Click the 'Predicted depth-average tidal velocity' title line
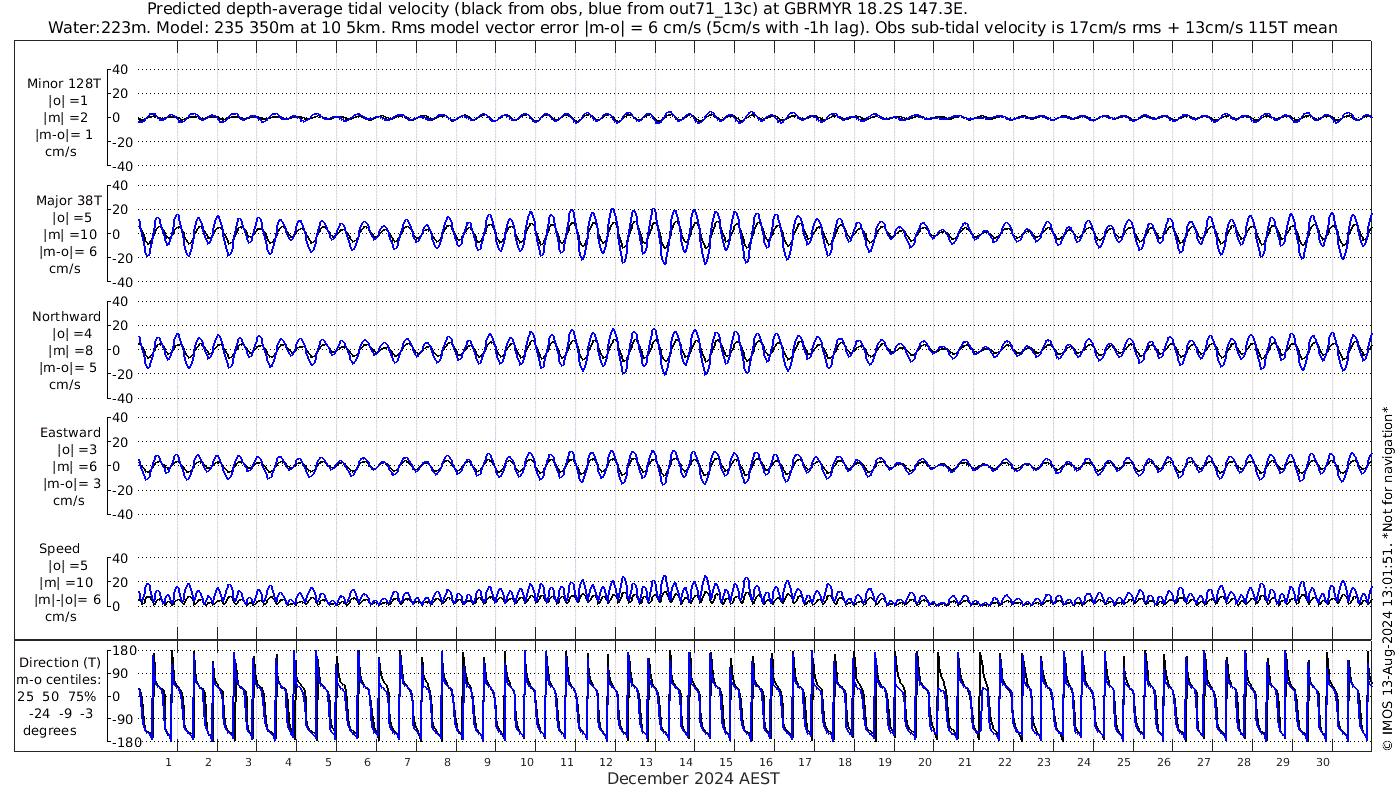Screen dimensions: 1400x800 557,9
